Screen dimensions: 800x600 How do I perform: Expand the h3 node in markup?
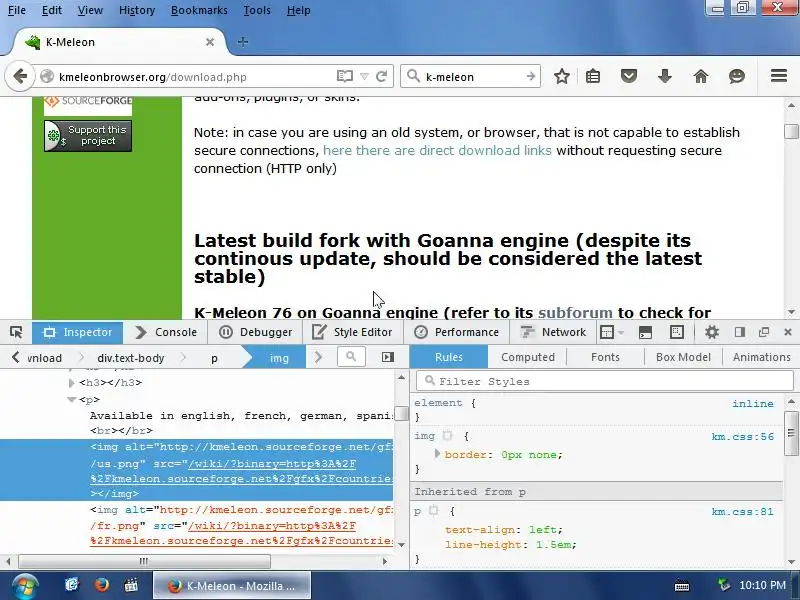pos(71,383)
